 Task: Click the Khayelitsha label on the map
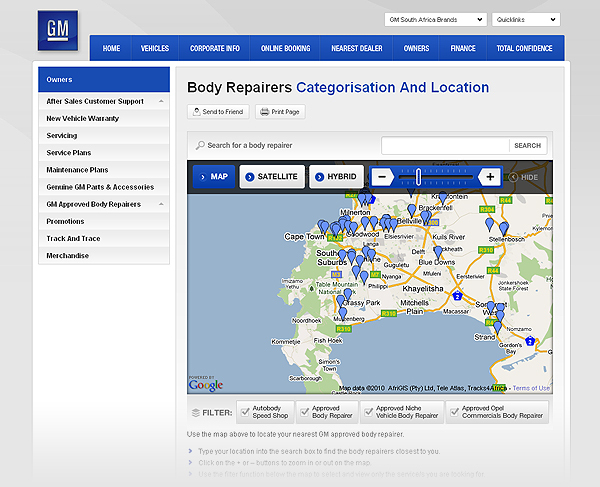coord(423,289)
